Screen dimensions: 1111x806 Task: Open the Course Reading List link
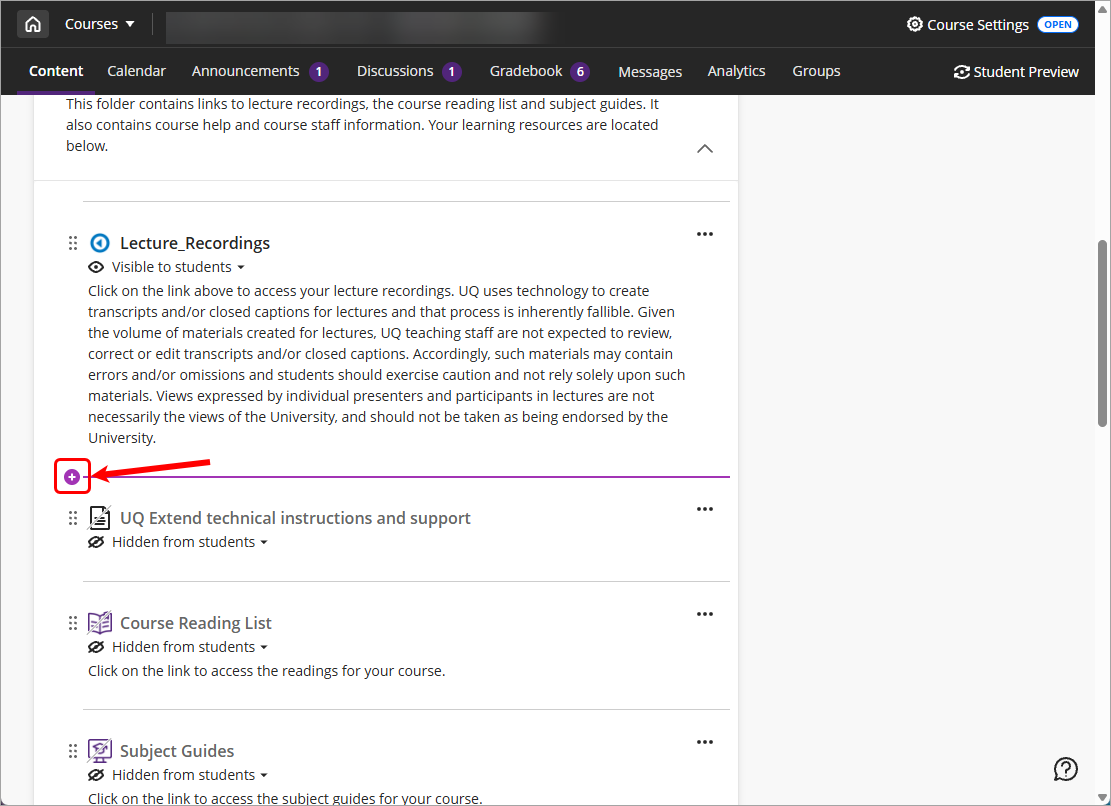point(196,623)
